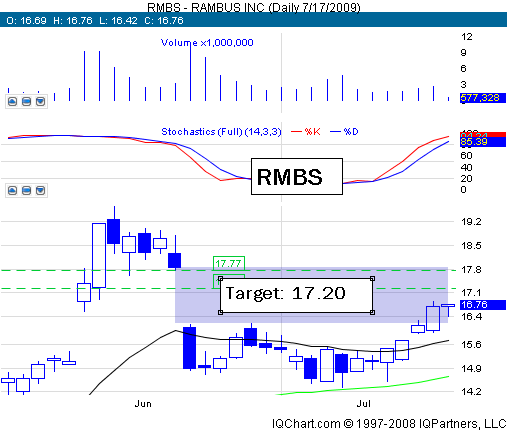507x430 pixels.
Task: Click the 'O: 16.69' open value in header
Action: 26,21
